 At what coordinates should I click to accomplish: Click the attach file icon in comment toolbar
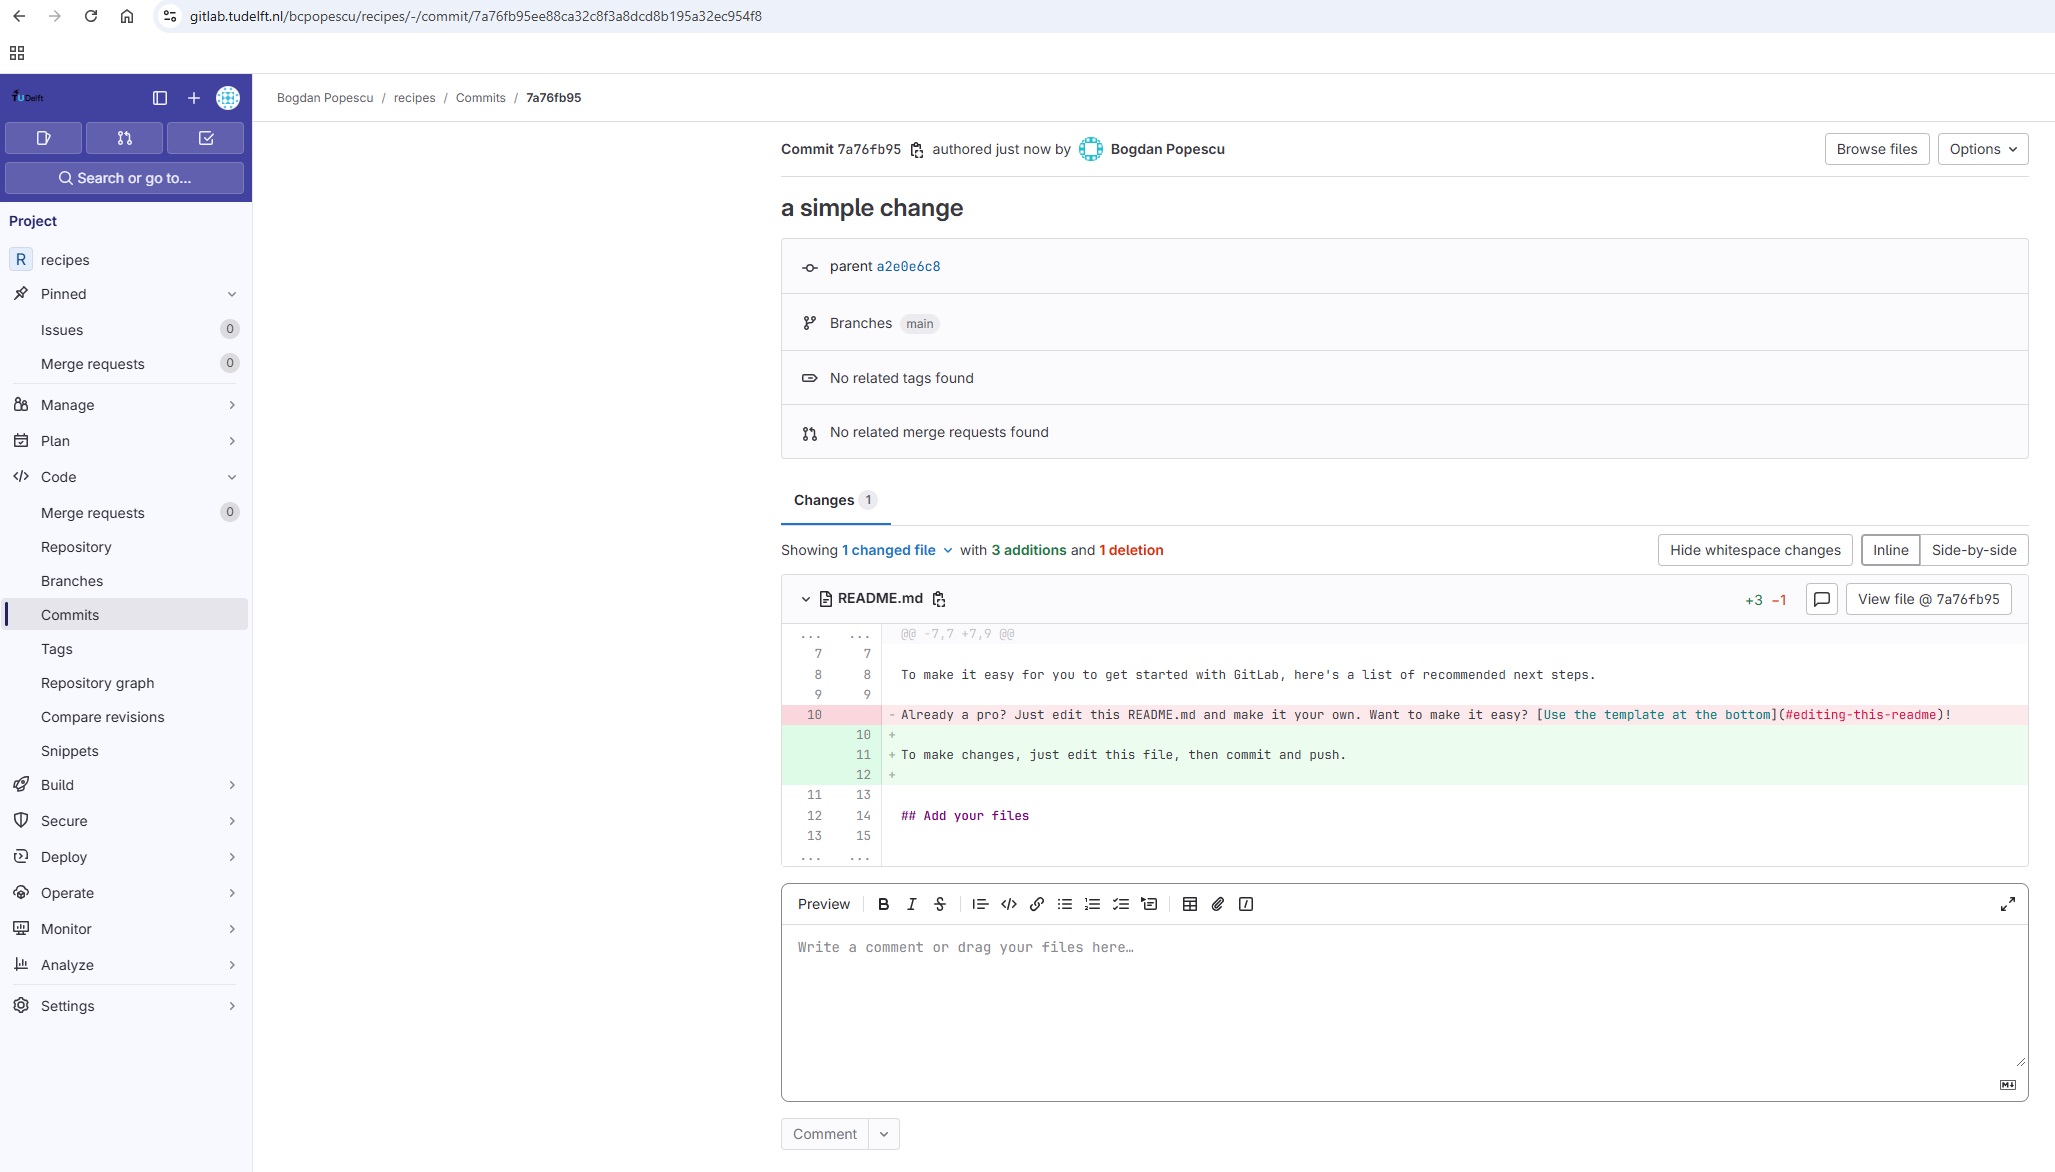1217,904
